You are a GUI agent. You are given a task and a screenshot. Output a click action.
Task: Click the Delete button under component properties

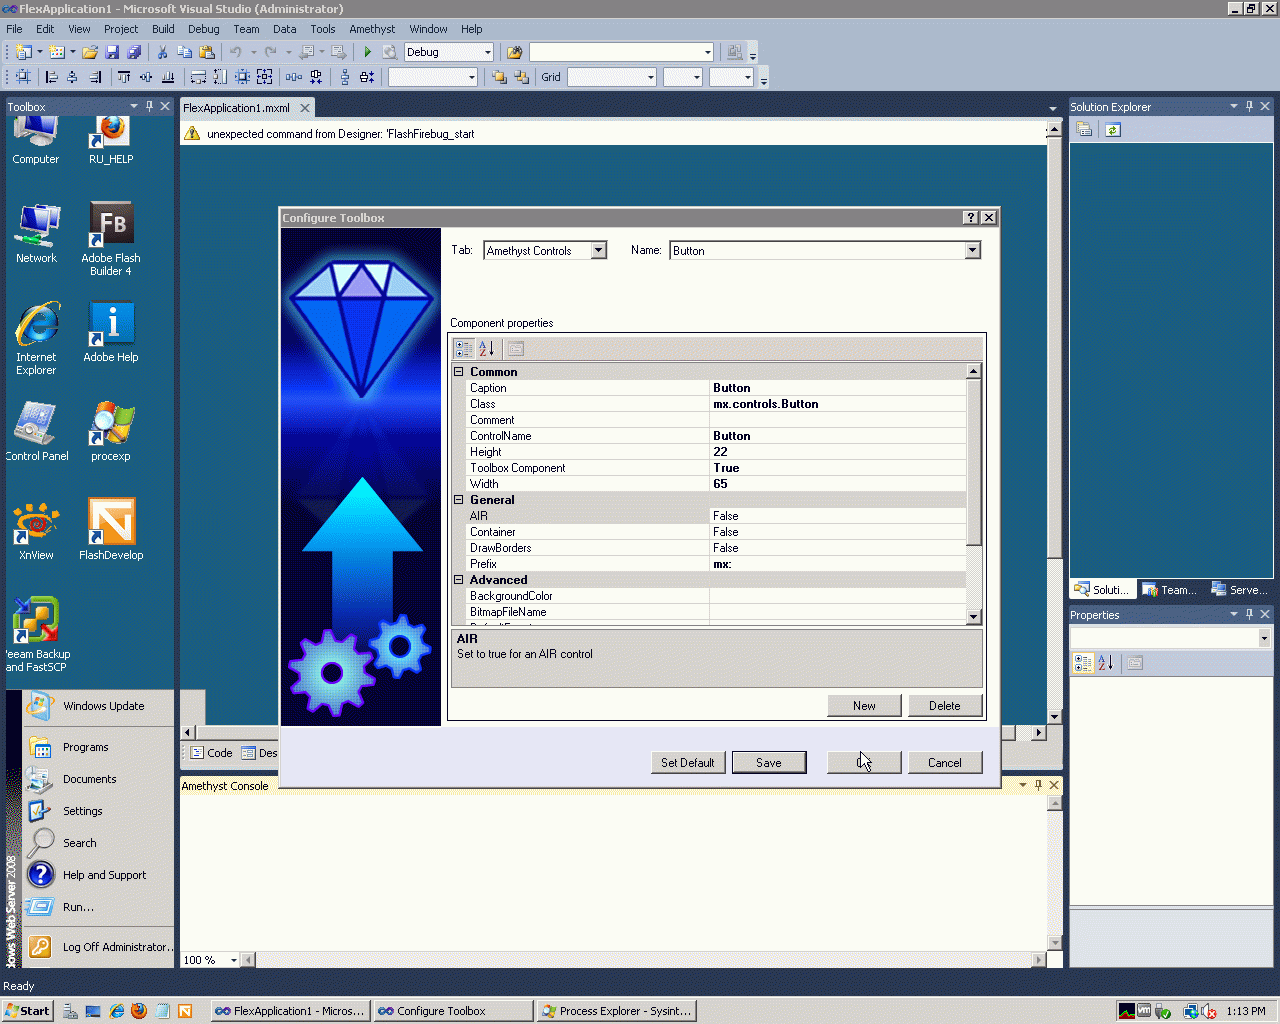pos(945,706)
